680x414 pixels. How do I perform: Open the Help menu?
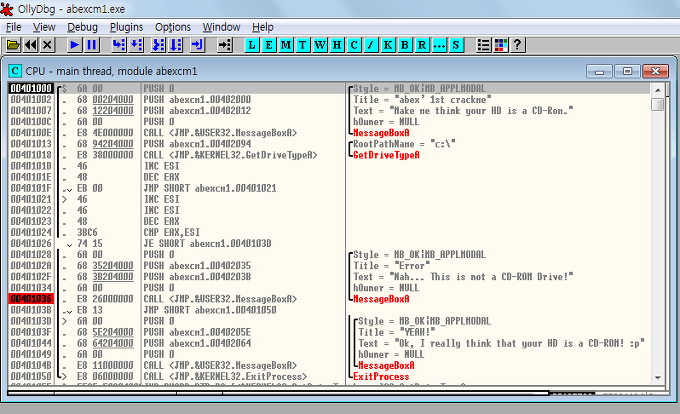(263, 27)
